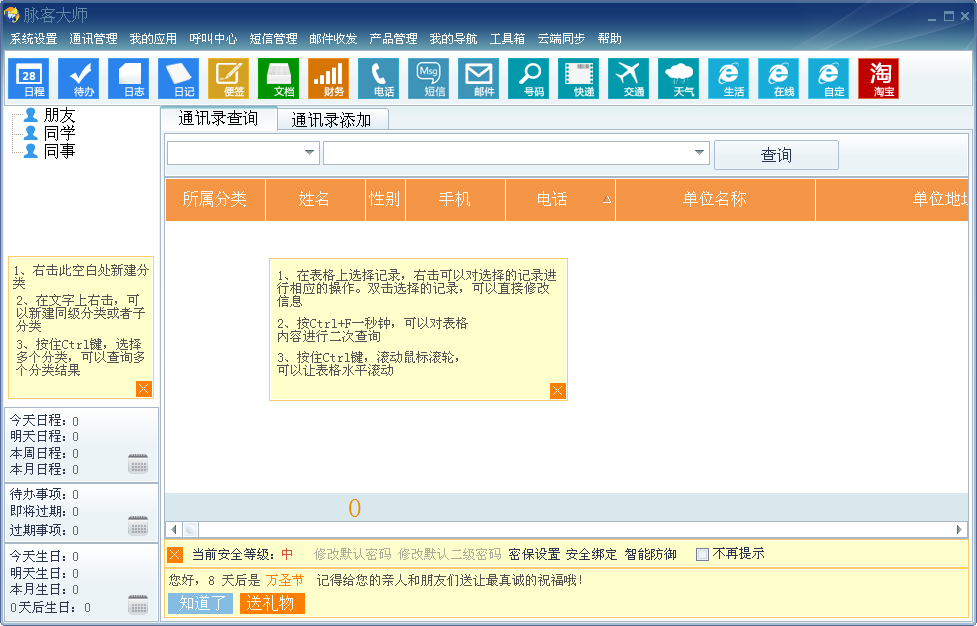Click the 单位名称 column header

[x=715, y=199]
